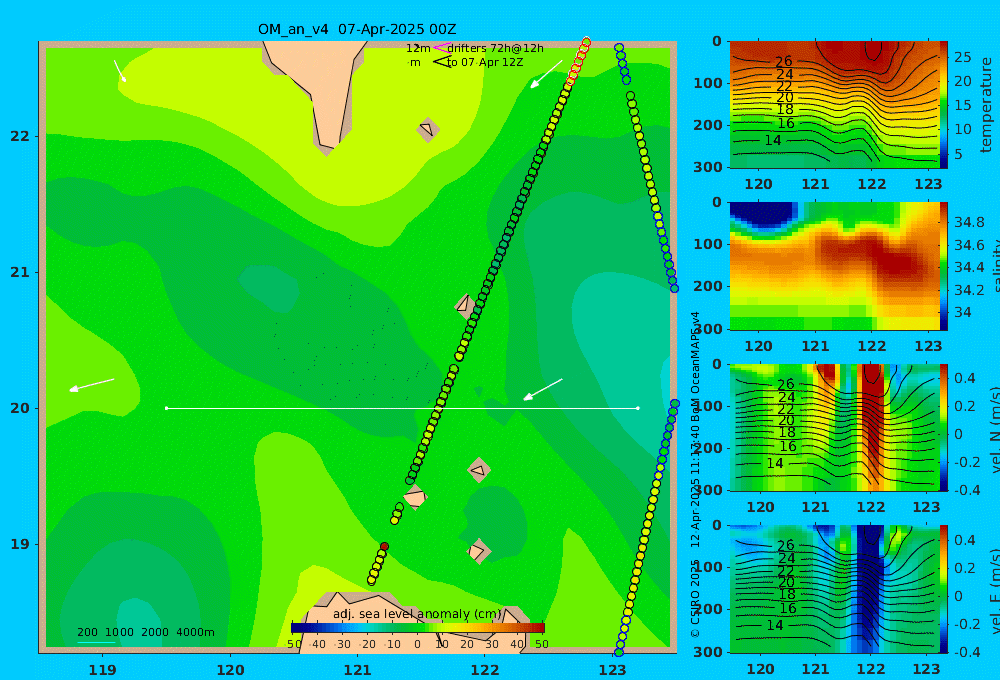Click the latitude label 22 on main map
Image resolution: width=1000 pixels, height=680 pixels.
pyautogui.click(x=20, y=136)
